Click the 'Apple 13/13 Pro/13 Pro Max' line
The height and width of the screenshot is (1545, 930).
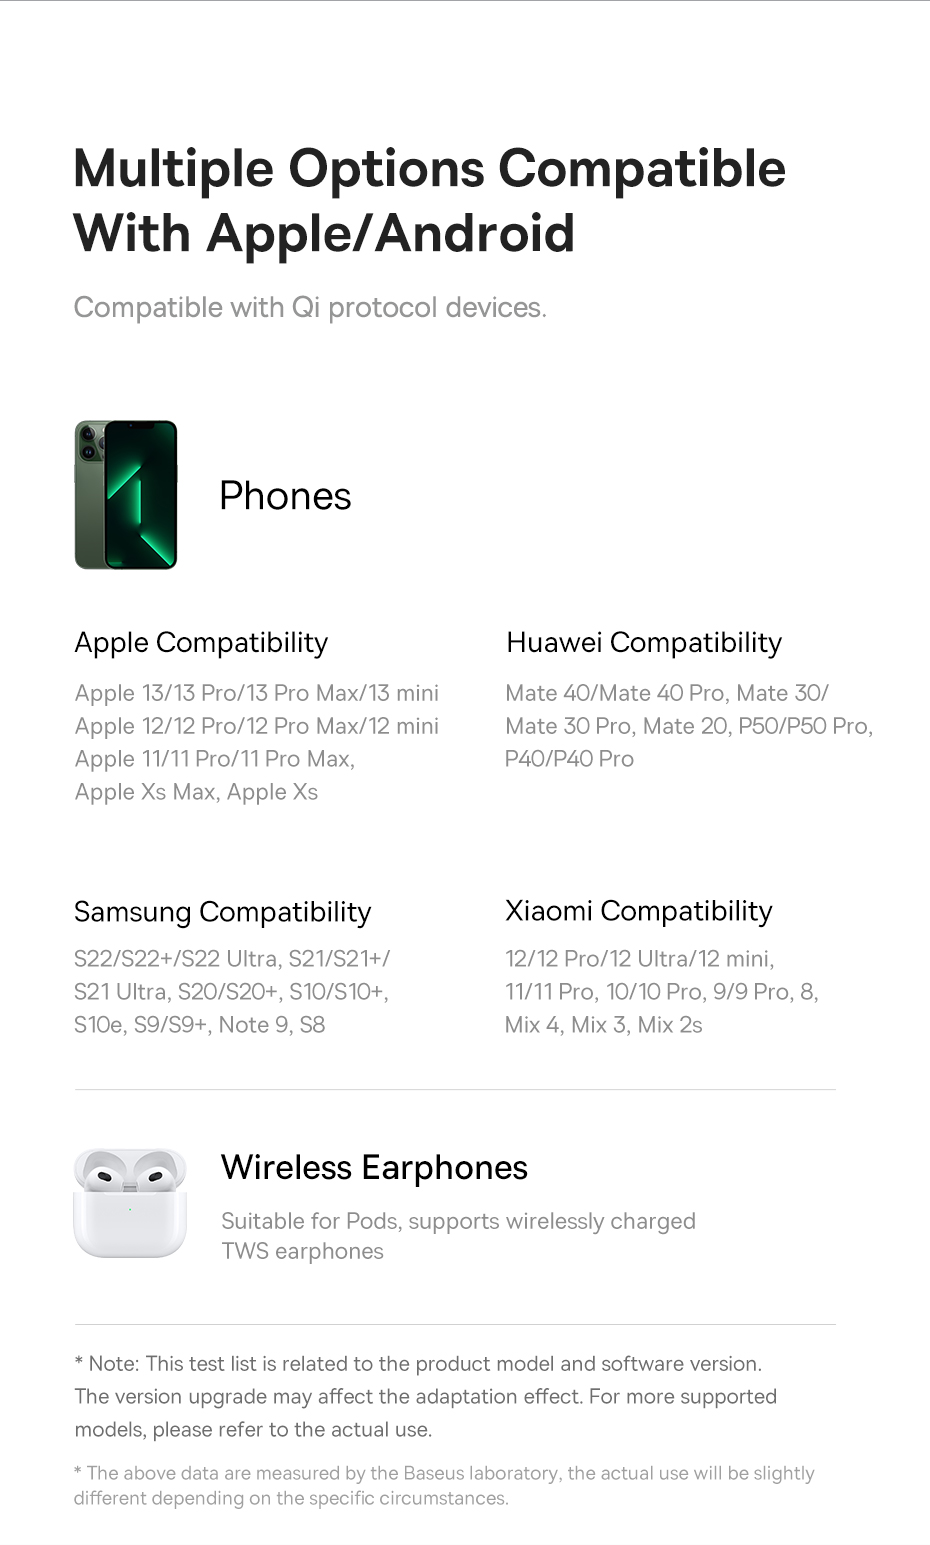256,693
